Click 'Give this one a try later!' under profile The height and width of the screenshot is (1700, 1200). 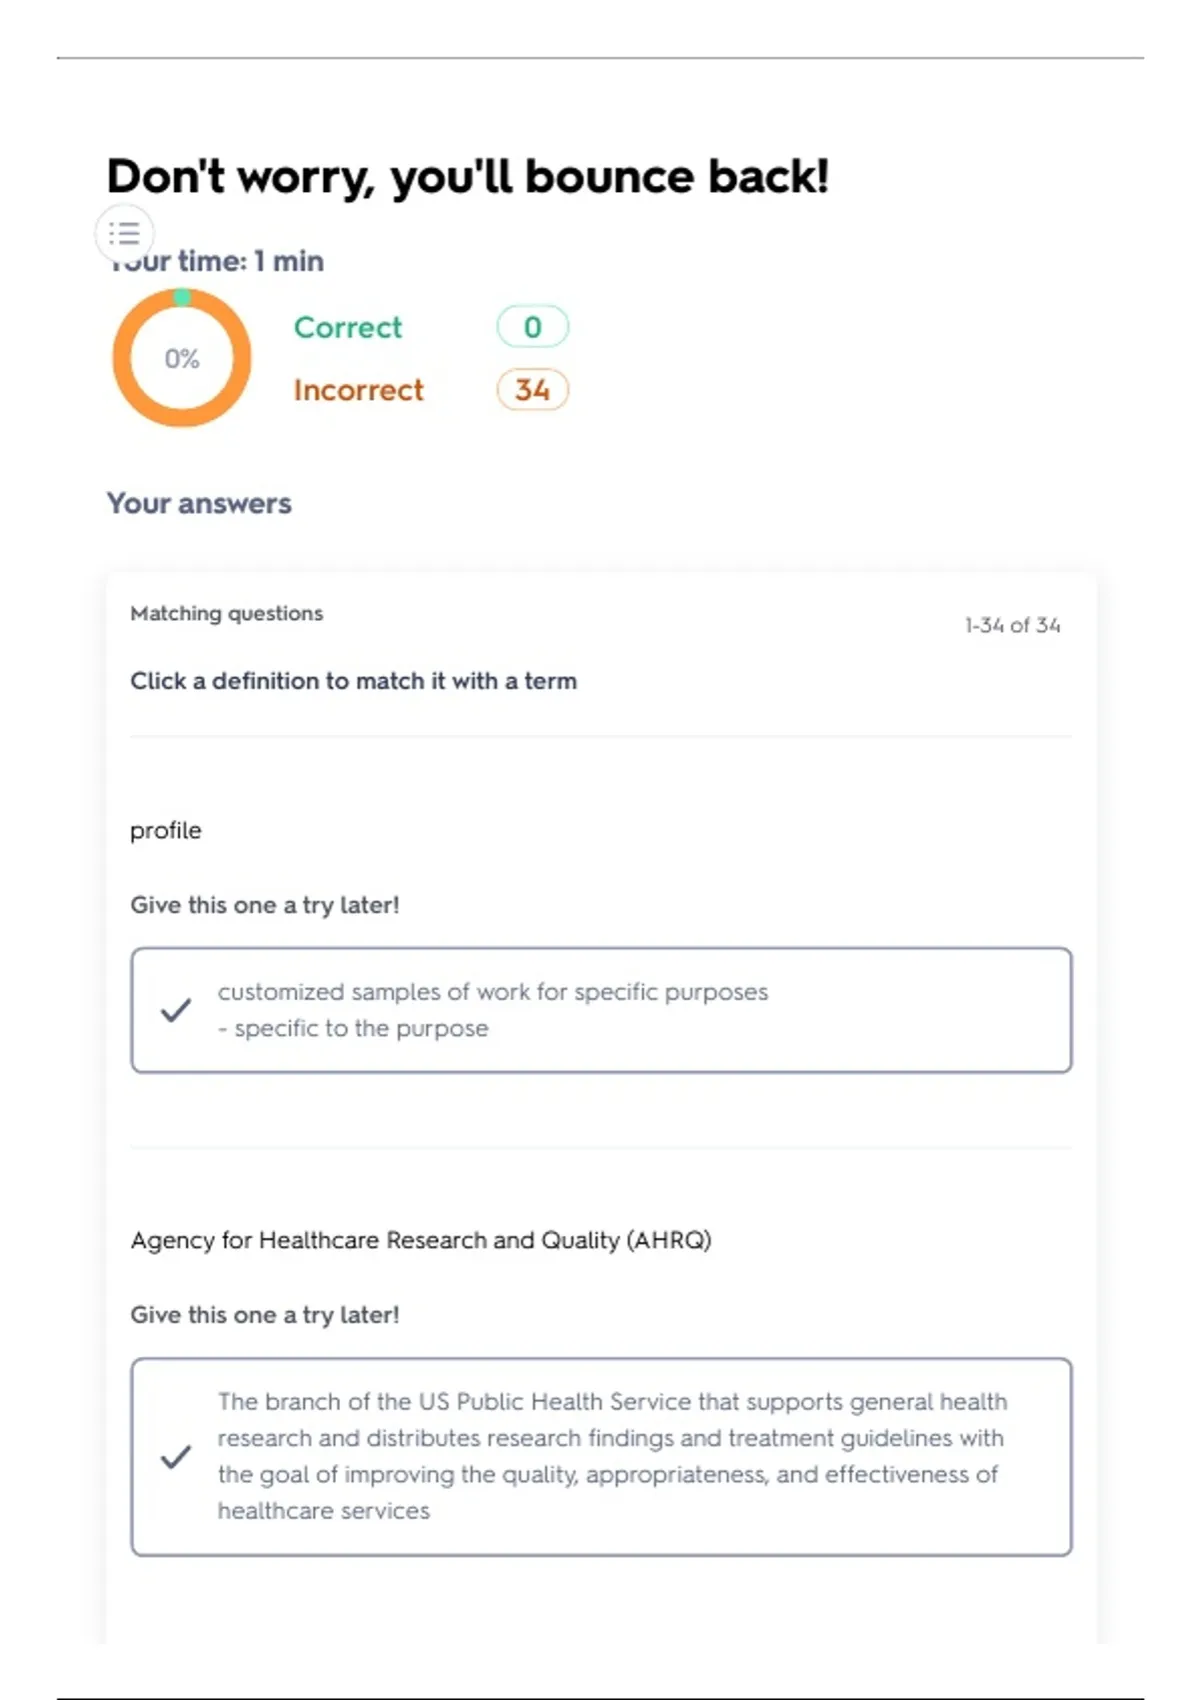(265, 905)
